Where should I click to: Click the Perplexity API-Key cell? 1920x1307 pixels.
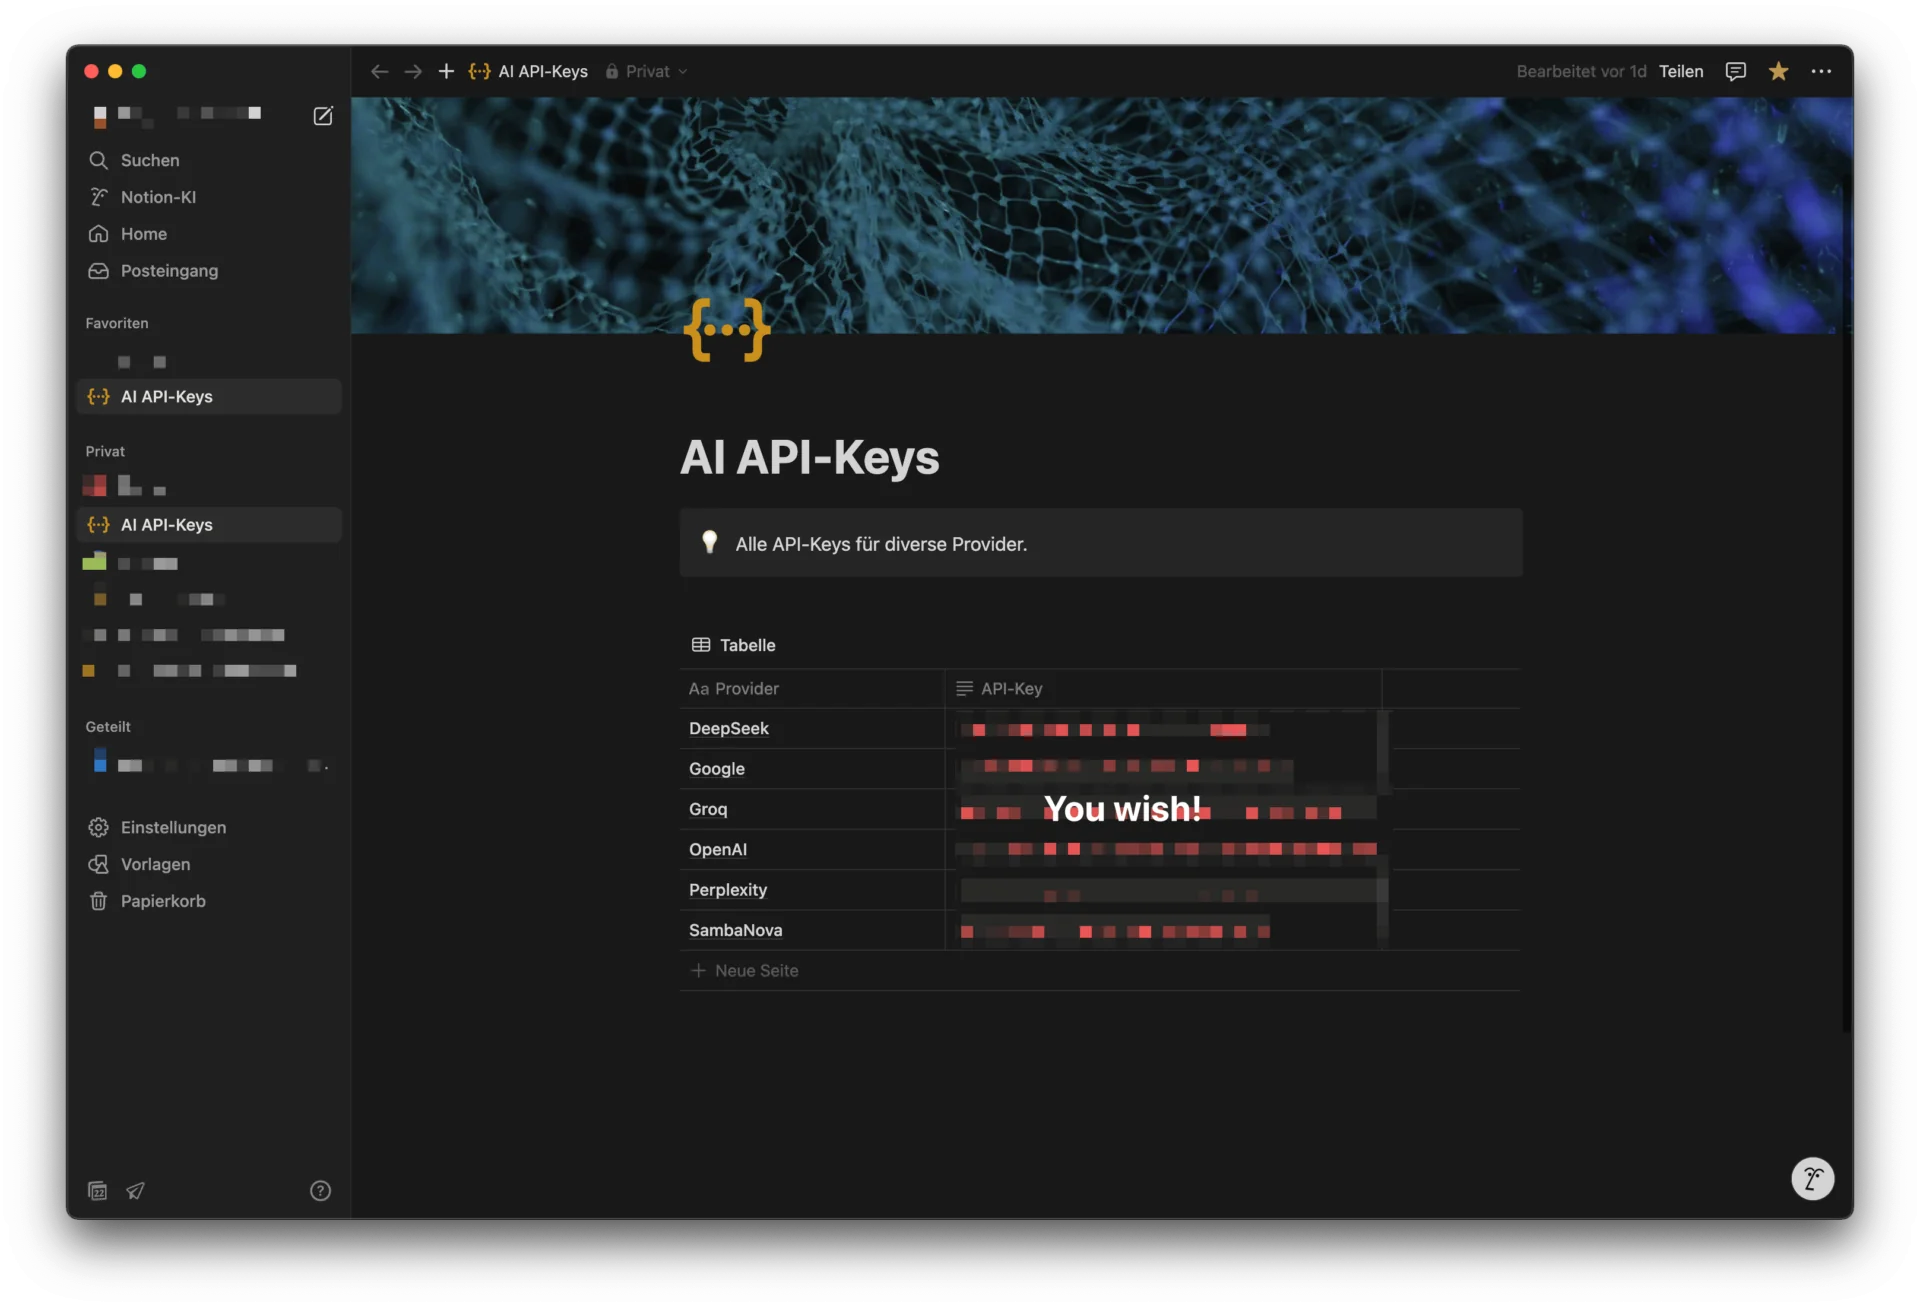(x=1163, y=890)
